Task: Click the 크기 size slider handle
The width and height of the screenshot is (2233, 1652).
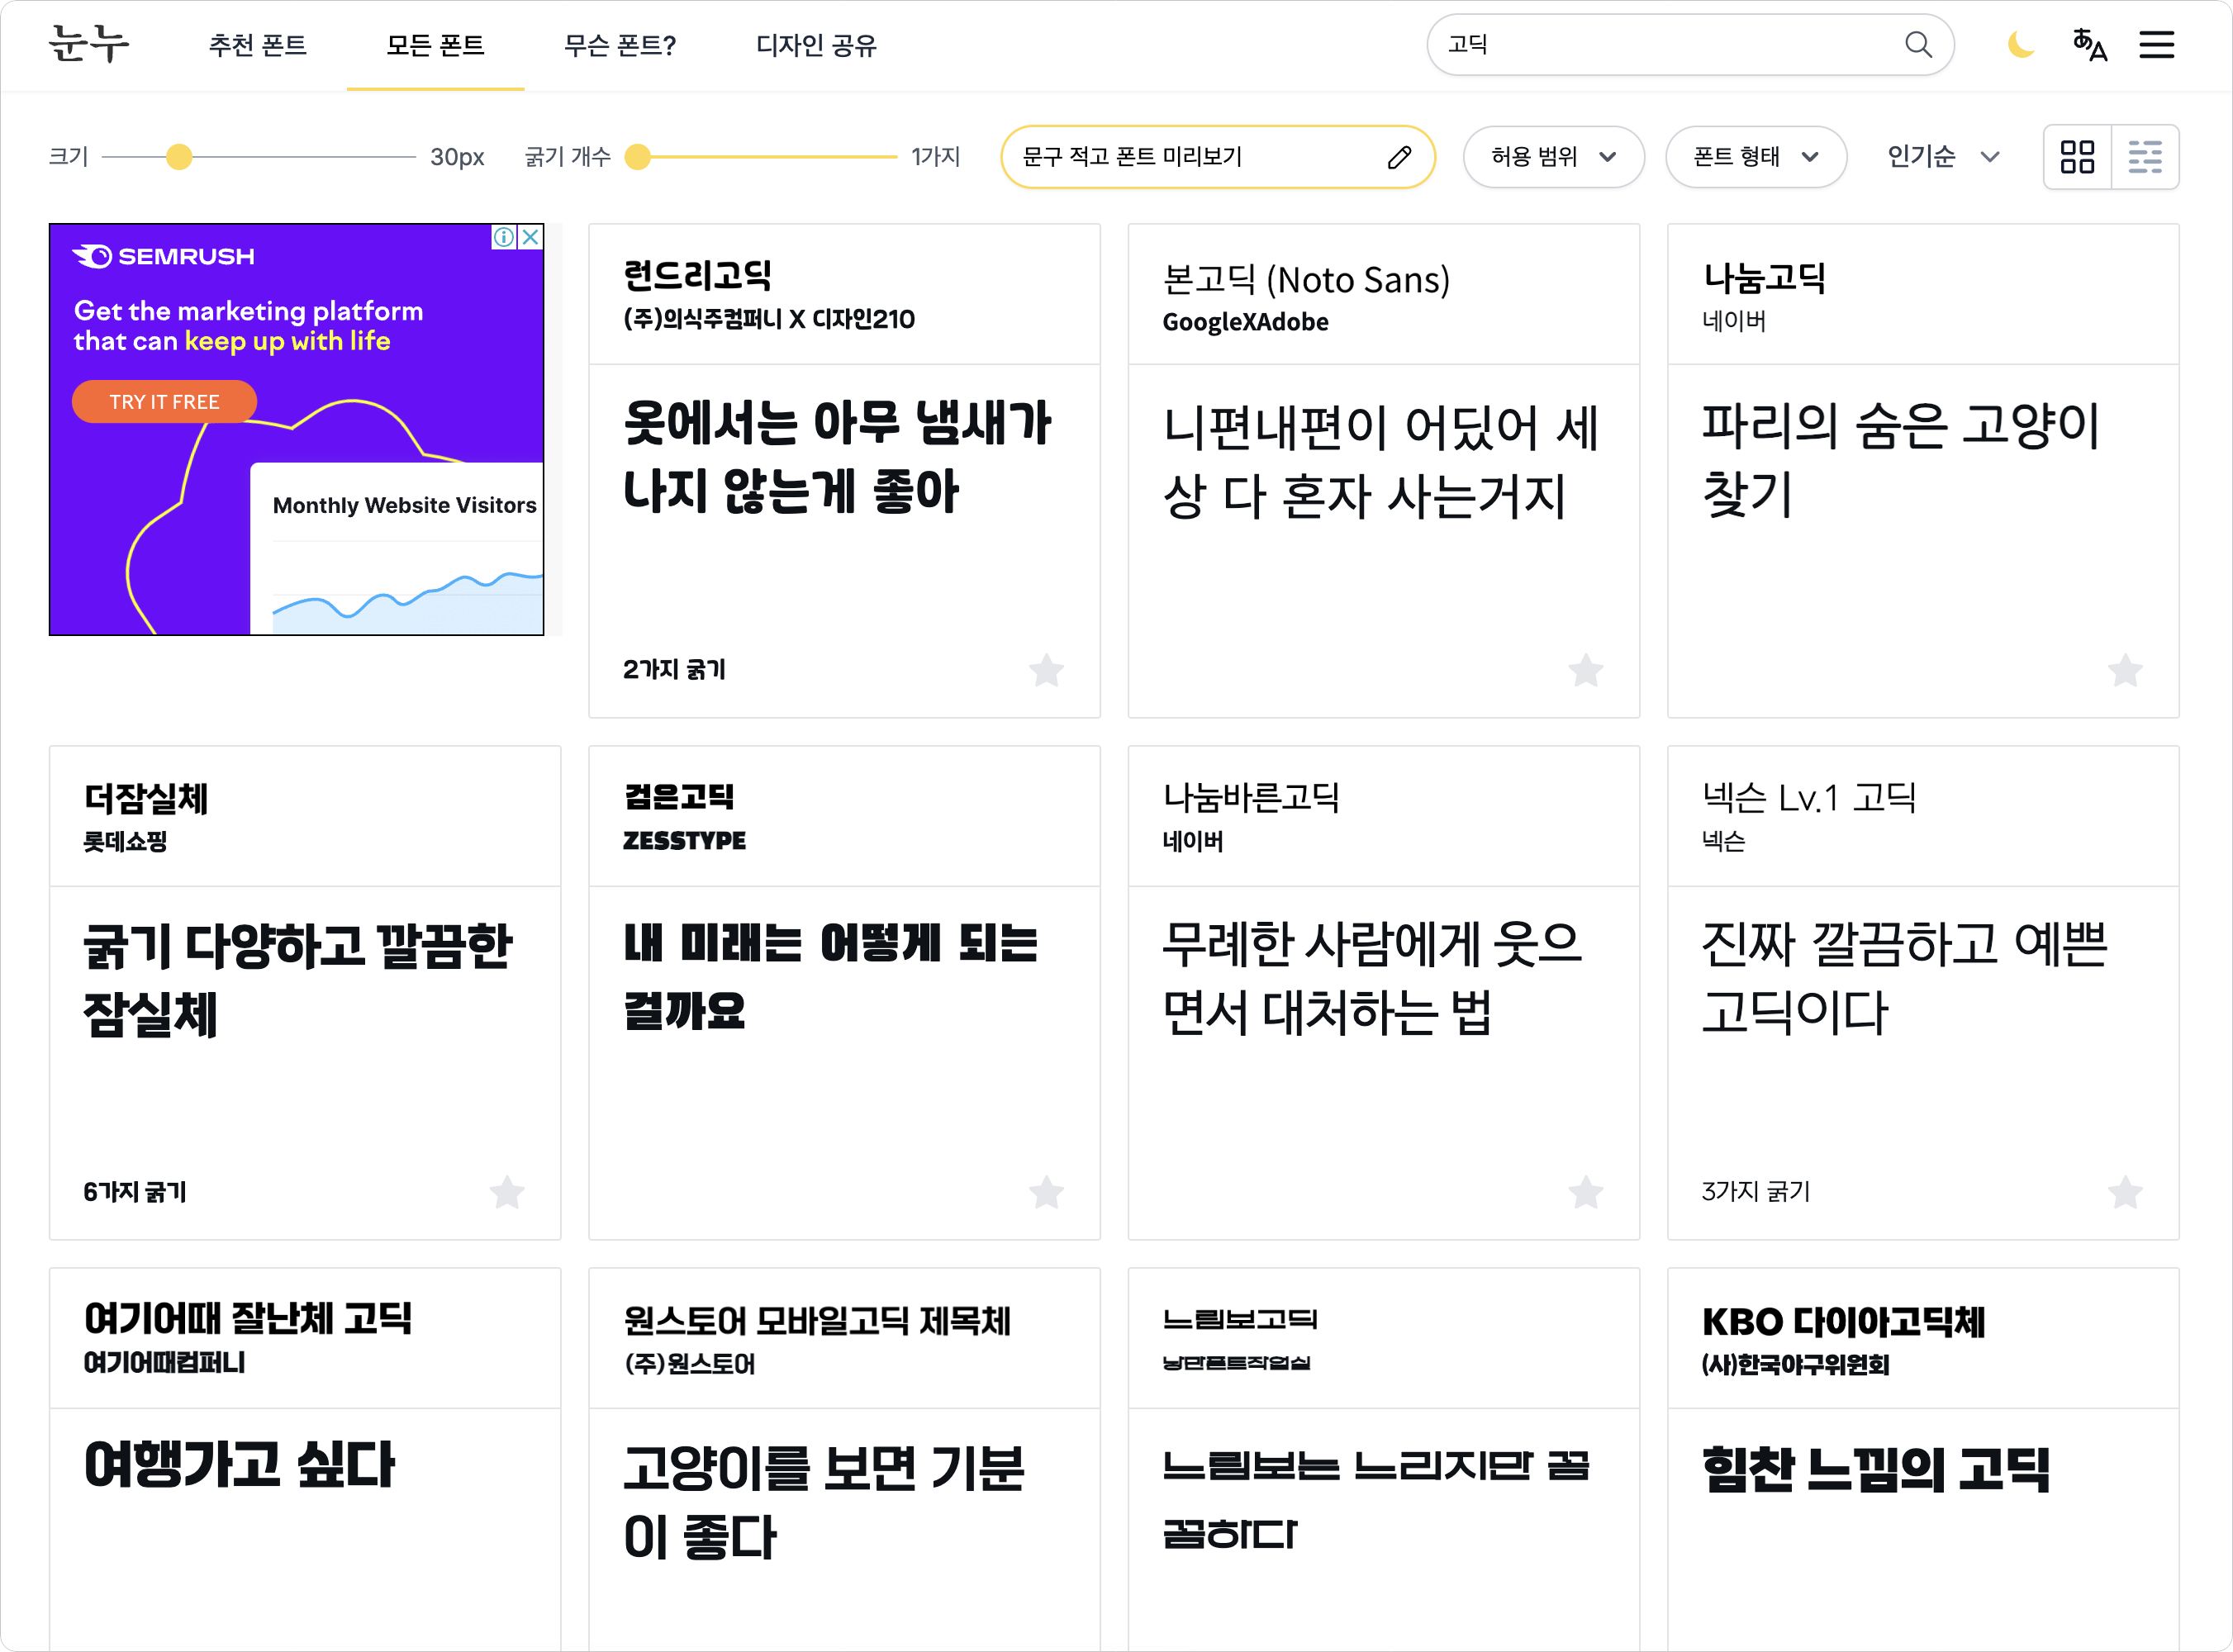Action: [179, 157]
